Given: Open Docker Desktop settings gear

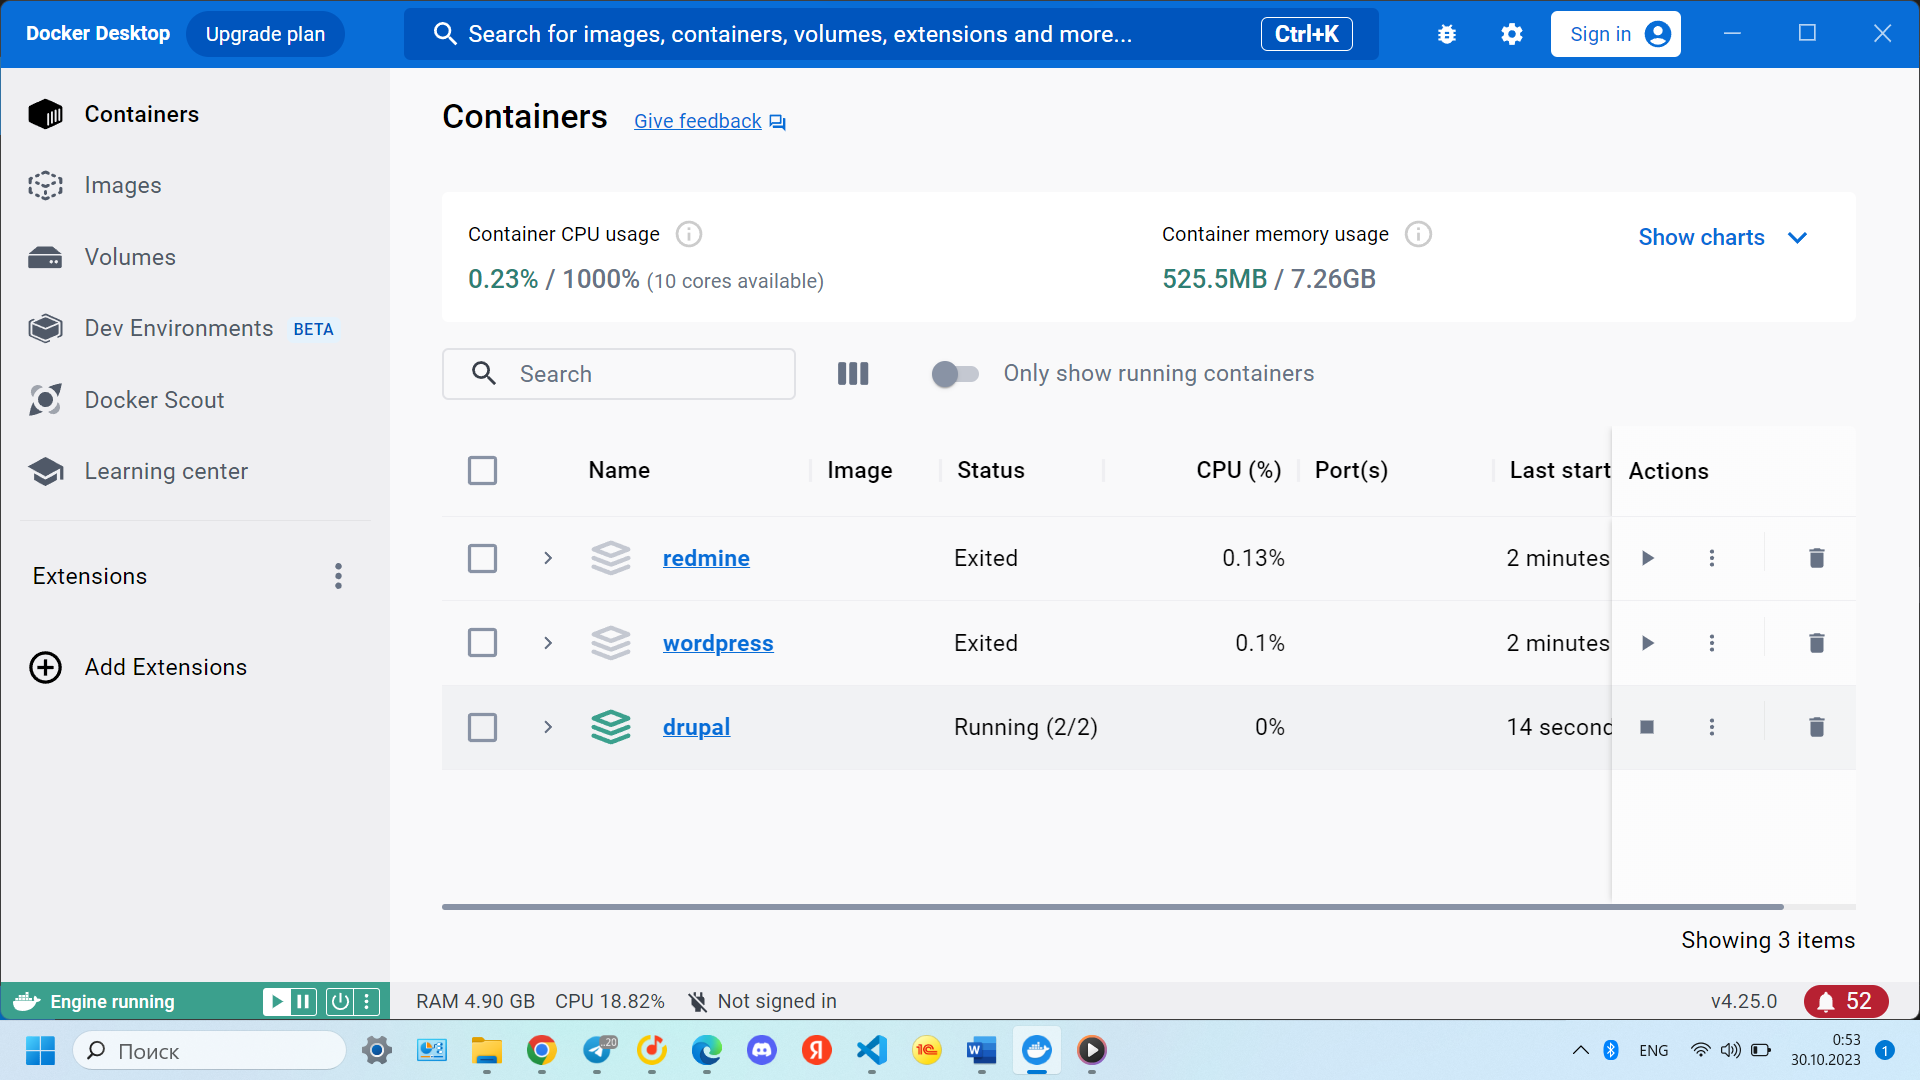Looking at the screenshot, I should (x=1512, y=34).
